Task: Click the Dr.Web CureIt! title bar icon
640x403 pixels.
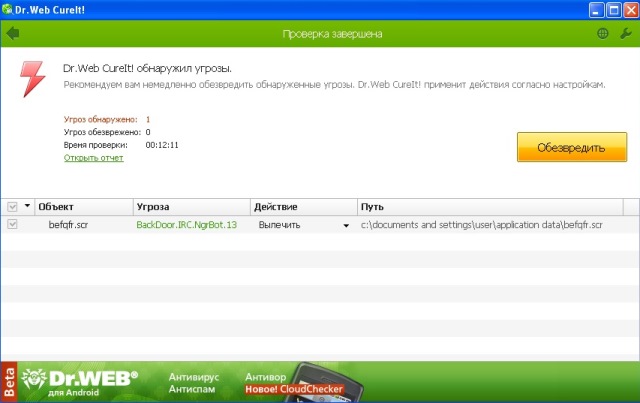Action: pos(7,9)
